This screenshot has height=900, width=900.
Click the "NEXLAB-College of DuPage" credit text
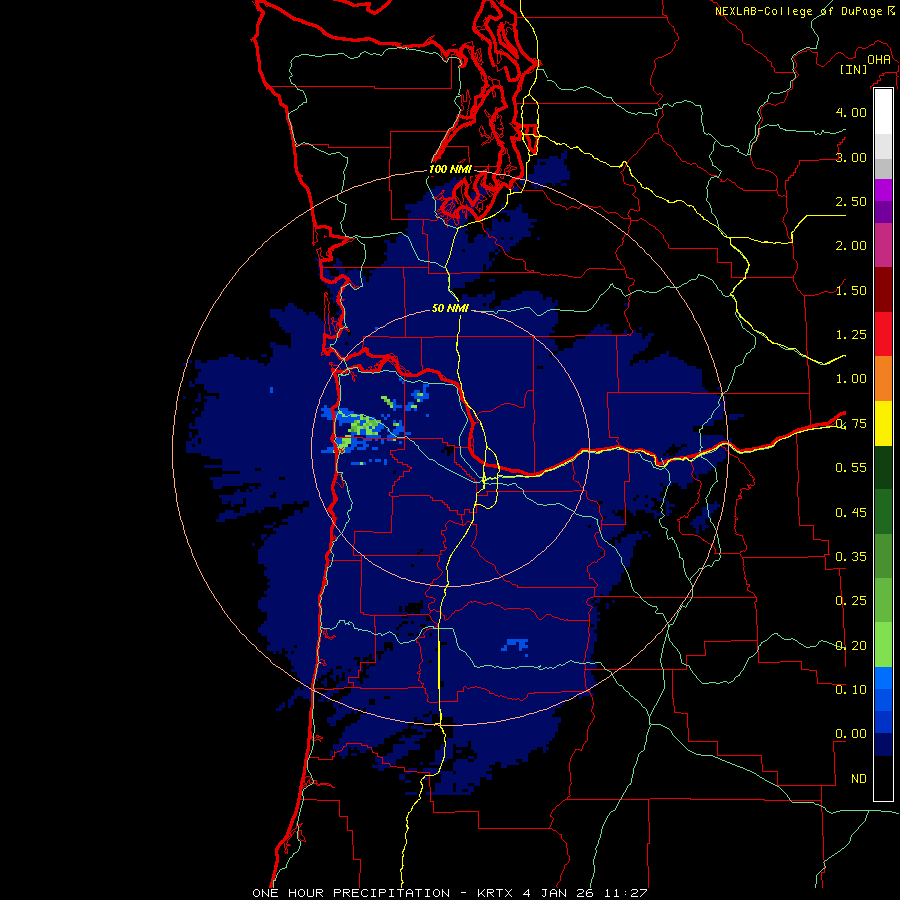[798, 11]
